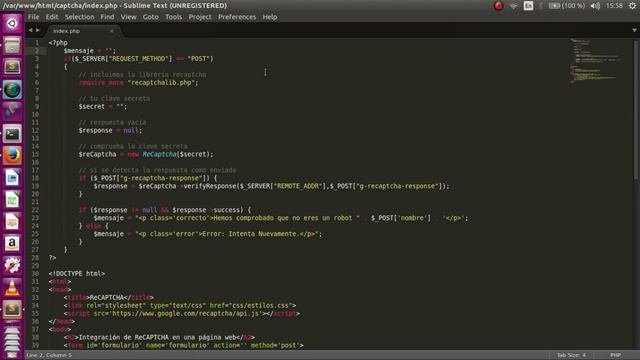
Task: Click the $response != null && success line
Action: click(165, 210)
